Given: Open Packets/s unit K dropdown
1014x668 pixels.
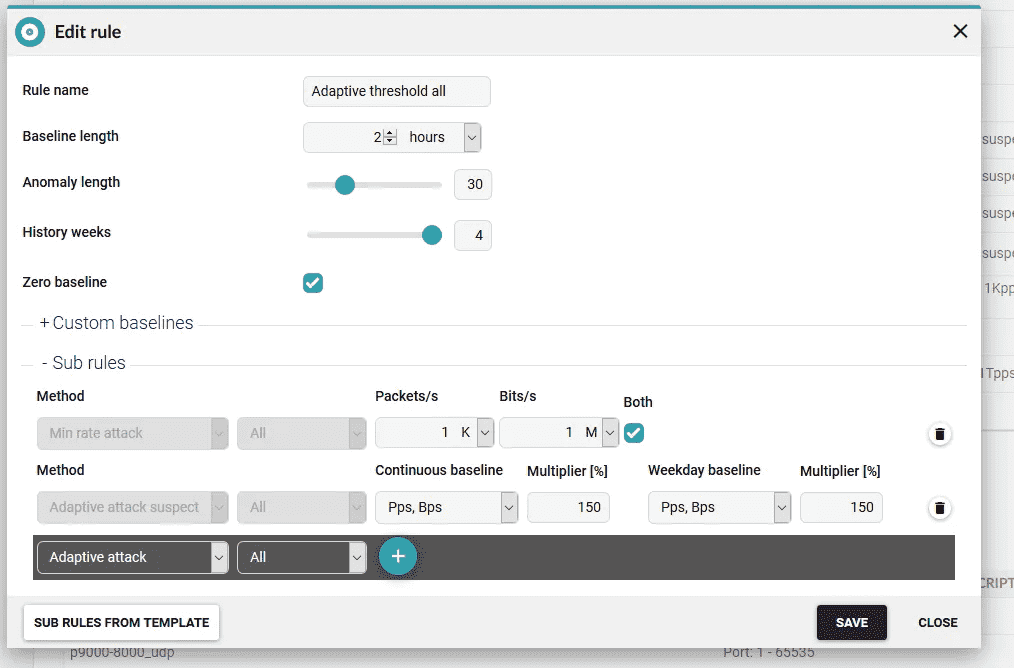Looking at the screenshot, I should point(485,433).
